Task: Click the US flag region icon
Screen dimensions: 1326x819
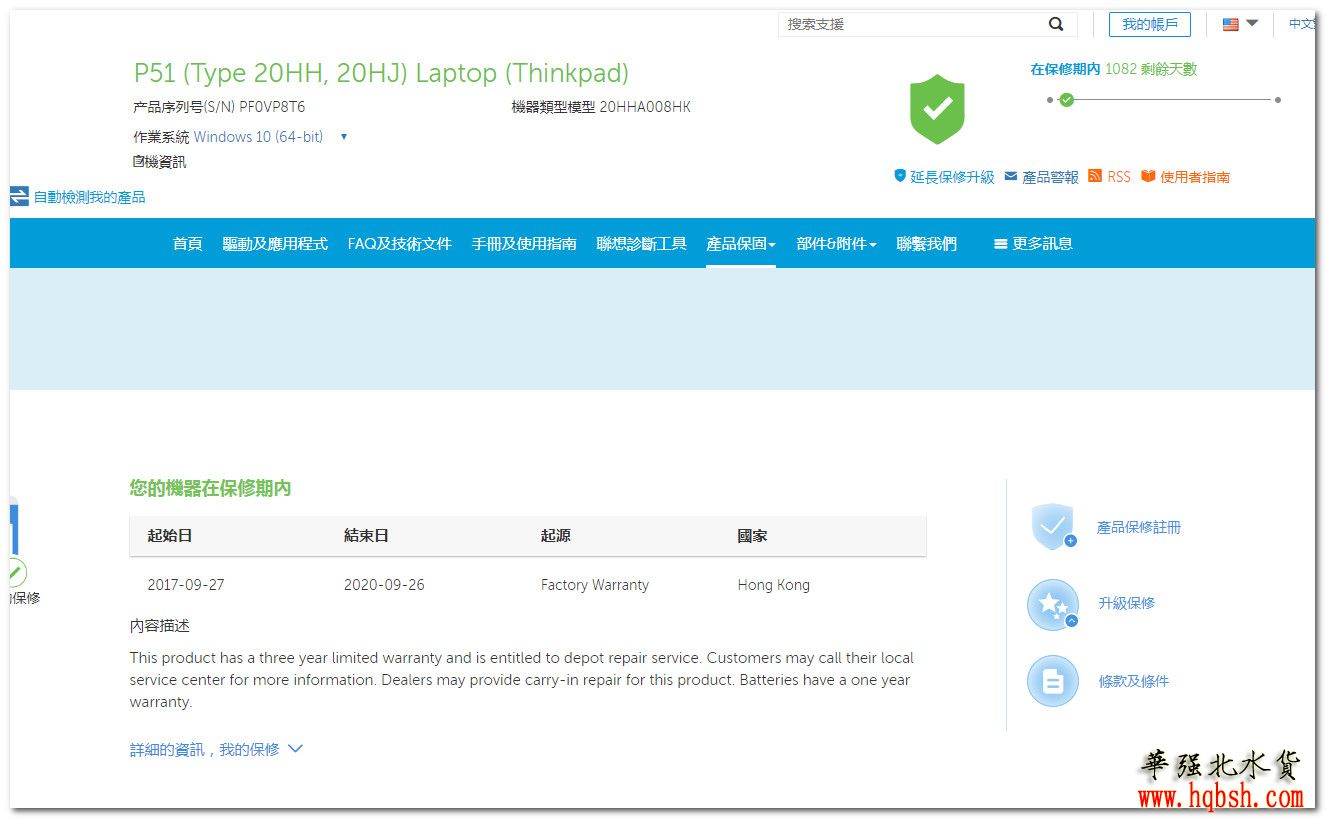Action: [x=1231, y=24]
